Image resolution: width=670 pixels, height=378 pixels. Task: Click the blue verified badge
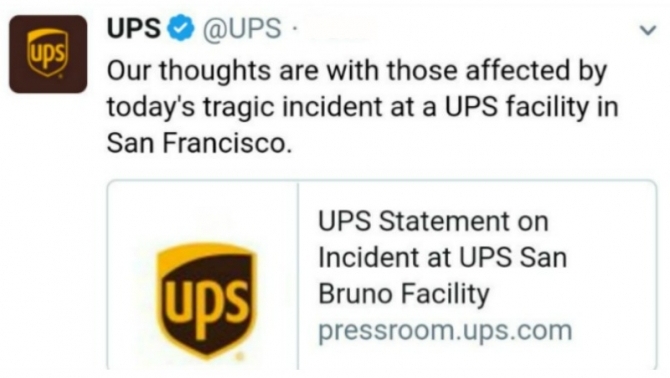[181, 28]
